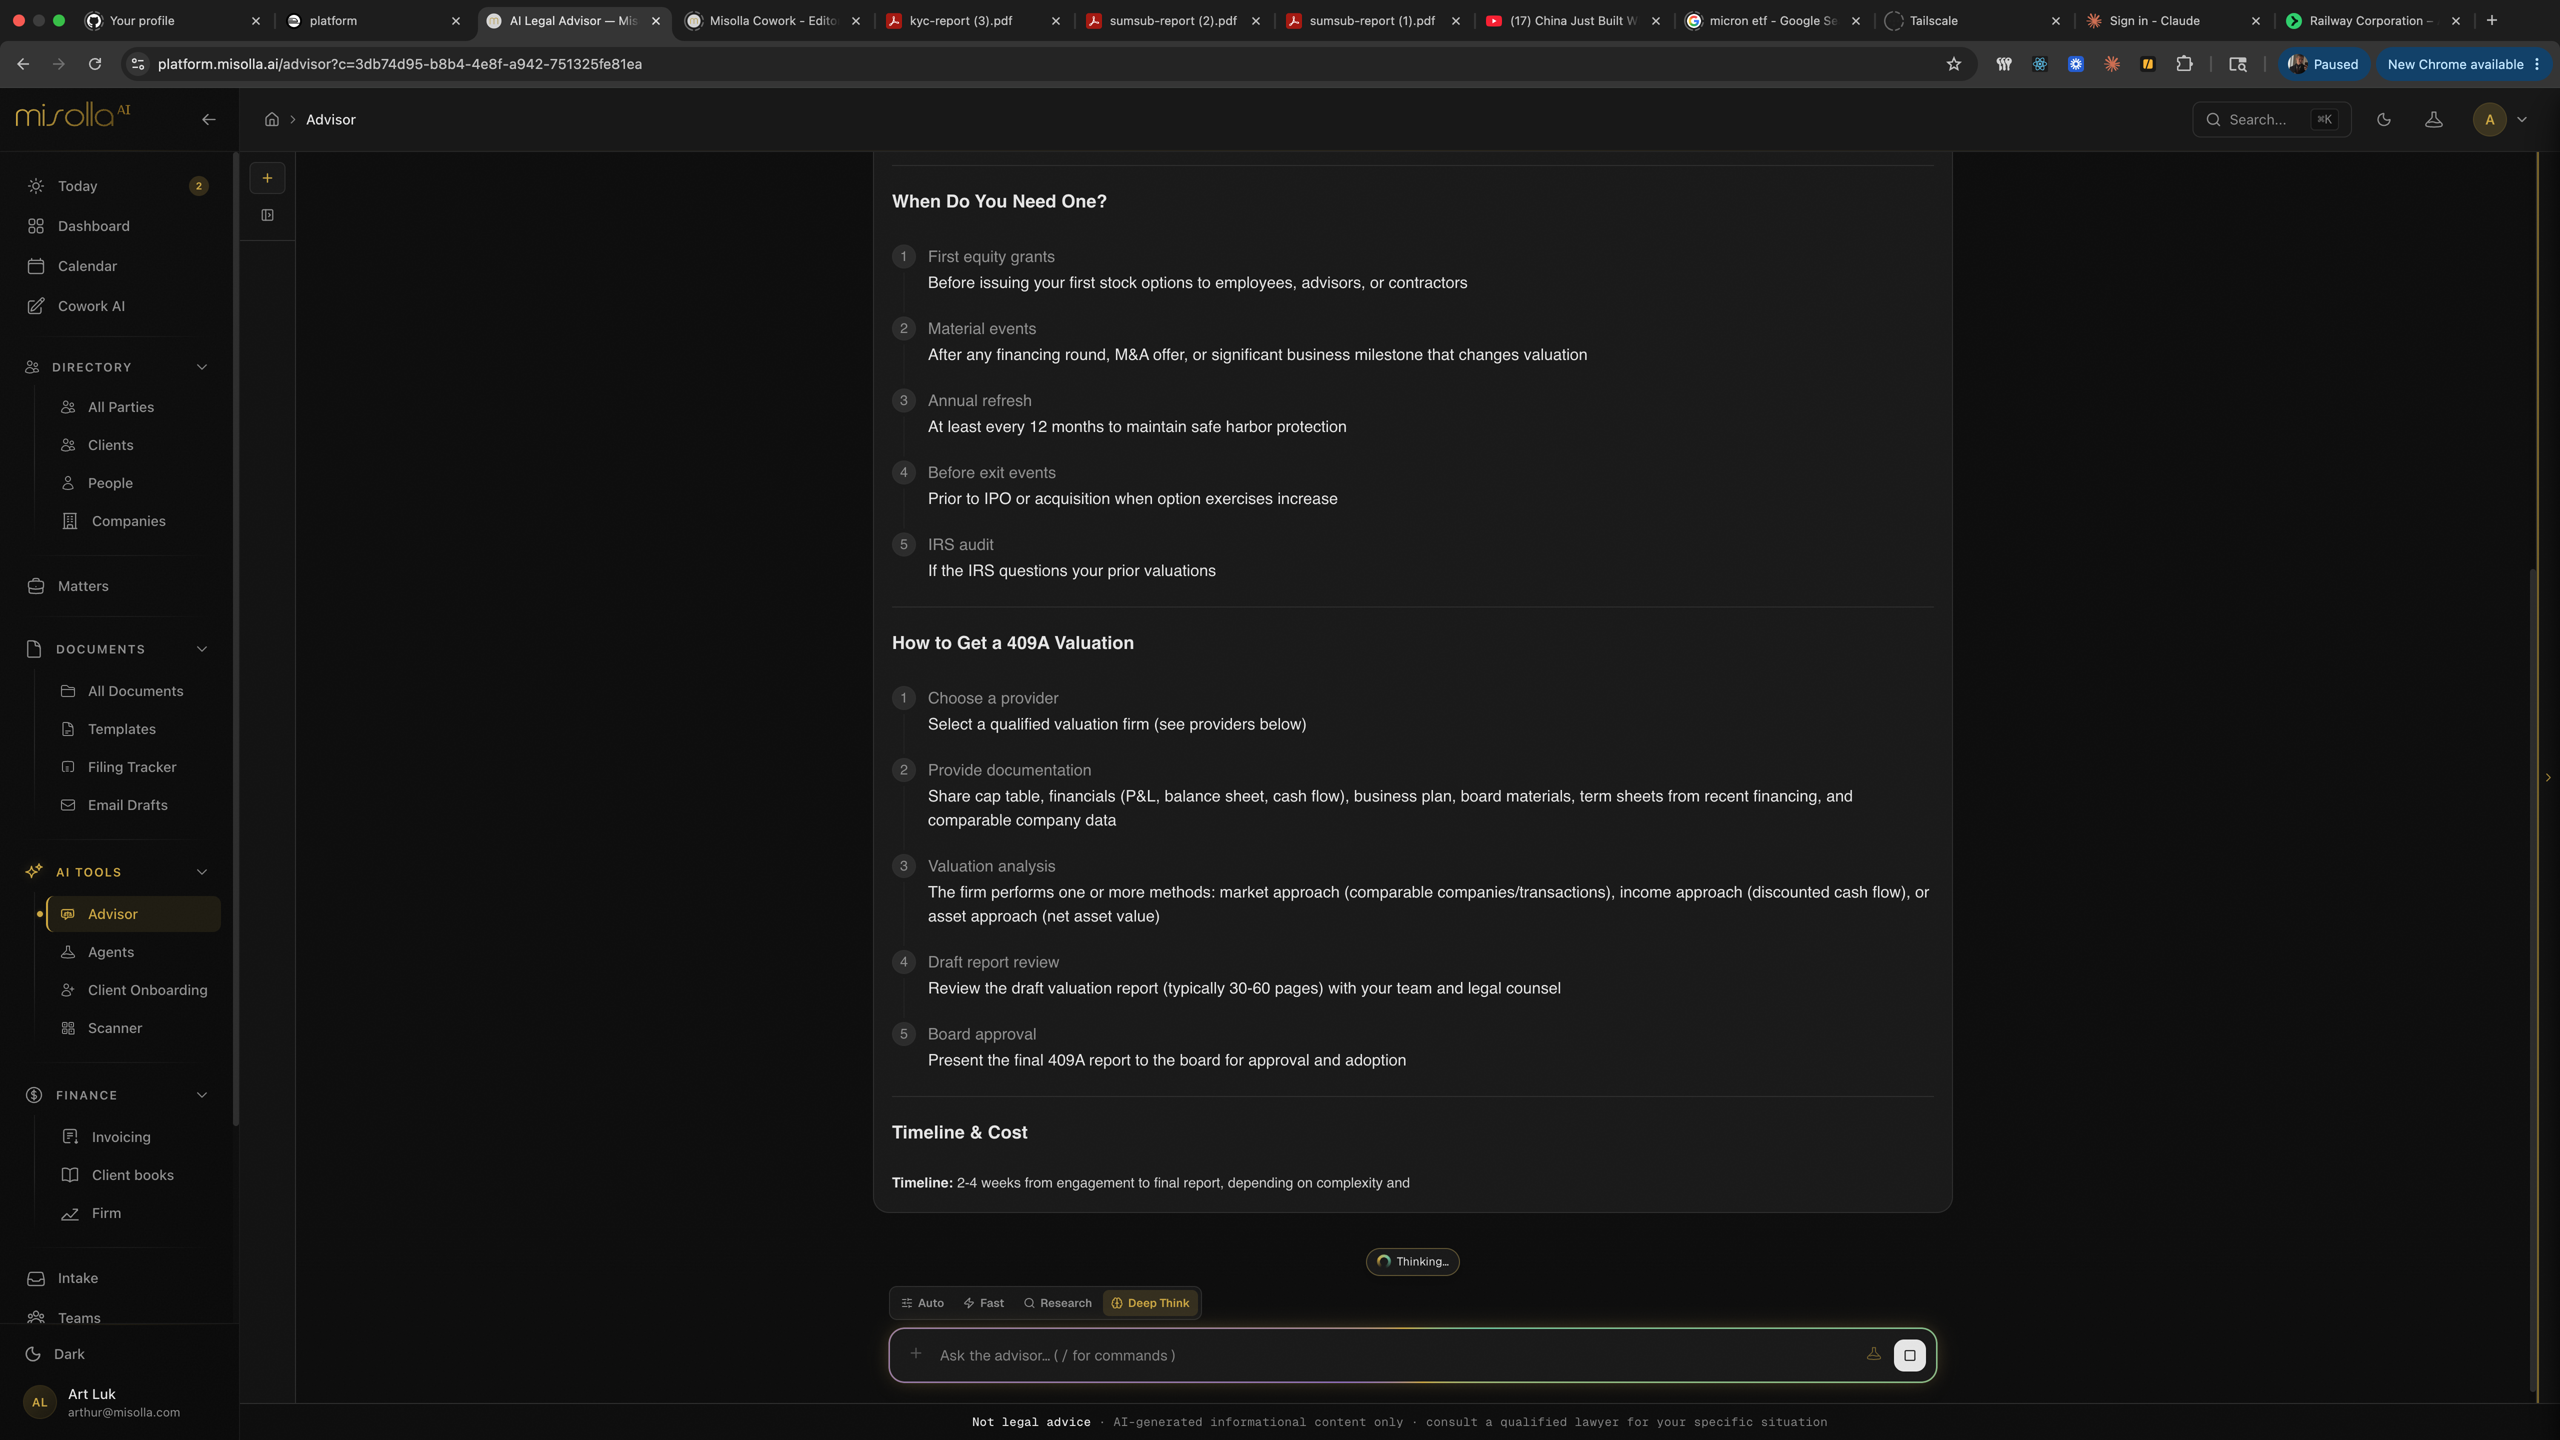
Task: Switch to the kyc-report (3).pdf tab
Action: 972,20
